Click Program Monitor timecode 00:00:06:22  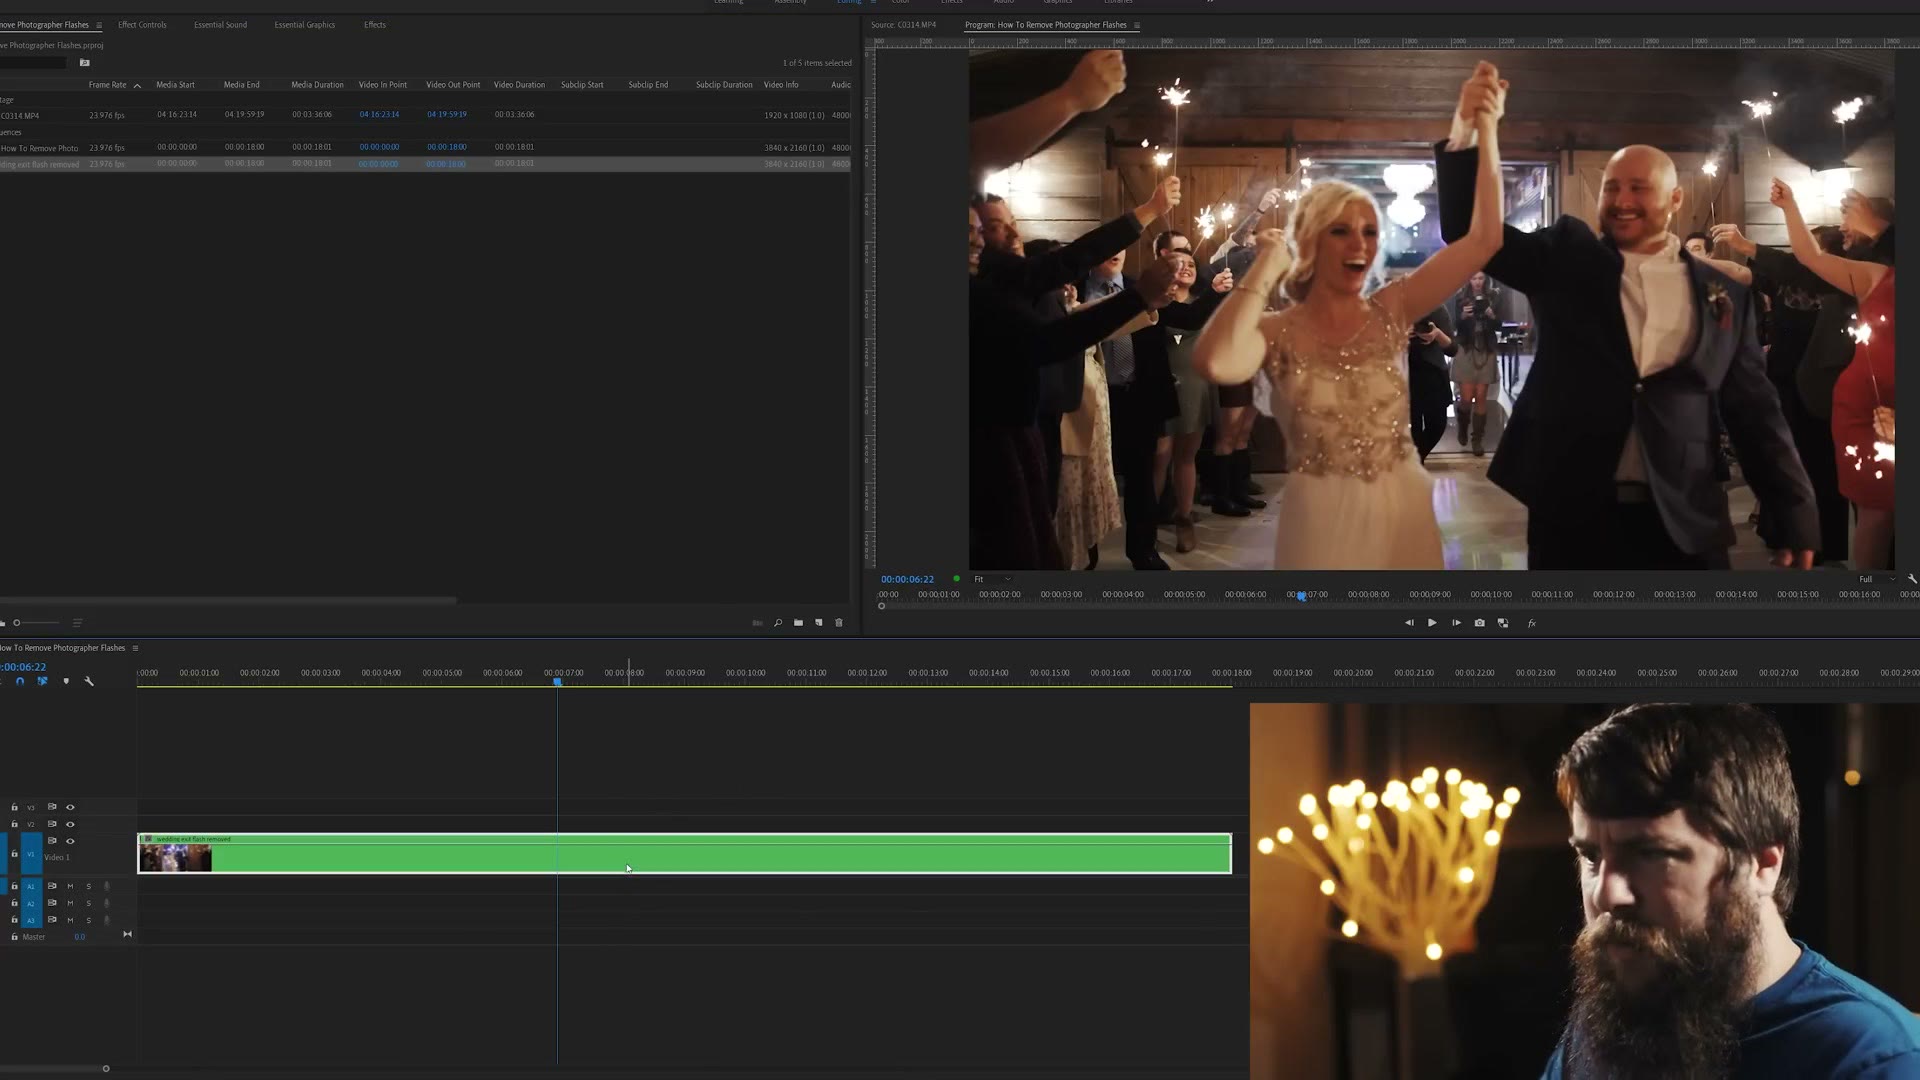pyautogui.click(x=907, y=579)
